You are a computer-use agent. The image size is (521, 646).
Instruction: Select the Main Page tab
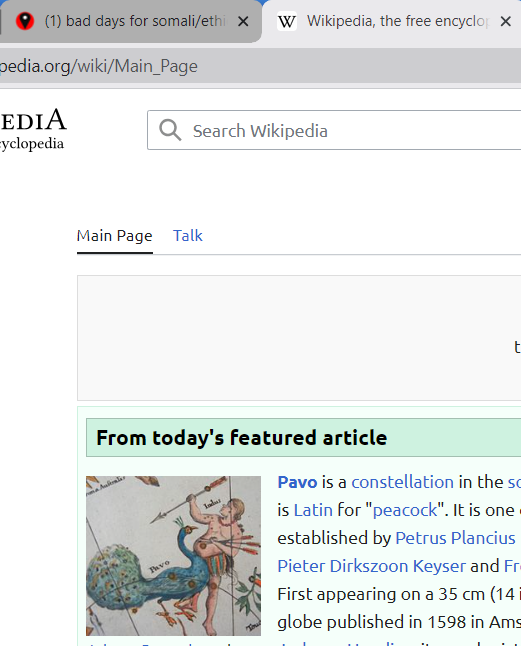point(114,236)
